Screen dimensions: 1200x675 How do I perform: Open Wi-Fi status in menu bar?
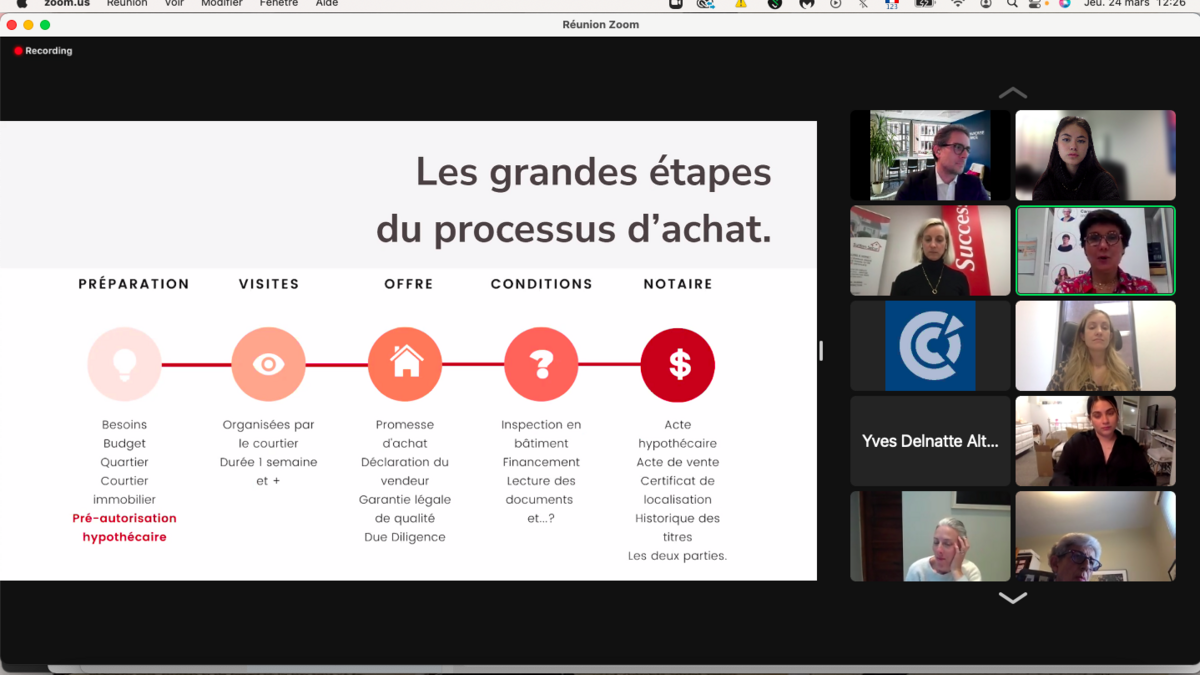(x=958, y=4)
